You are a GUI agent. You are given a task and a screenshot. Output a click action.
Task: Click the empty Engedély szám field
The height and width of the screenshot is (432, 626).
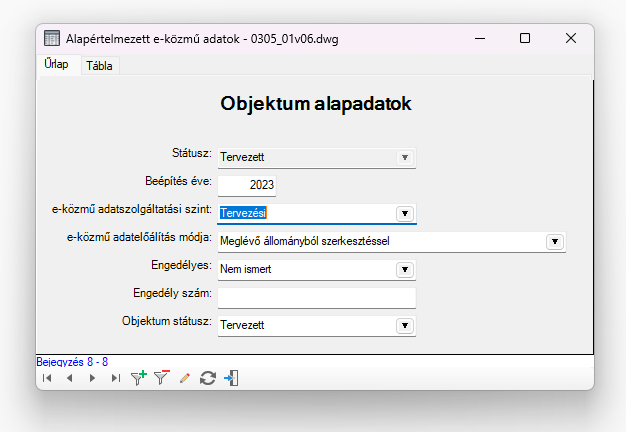tap(317, 297)
